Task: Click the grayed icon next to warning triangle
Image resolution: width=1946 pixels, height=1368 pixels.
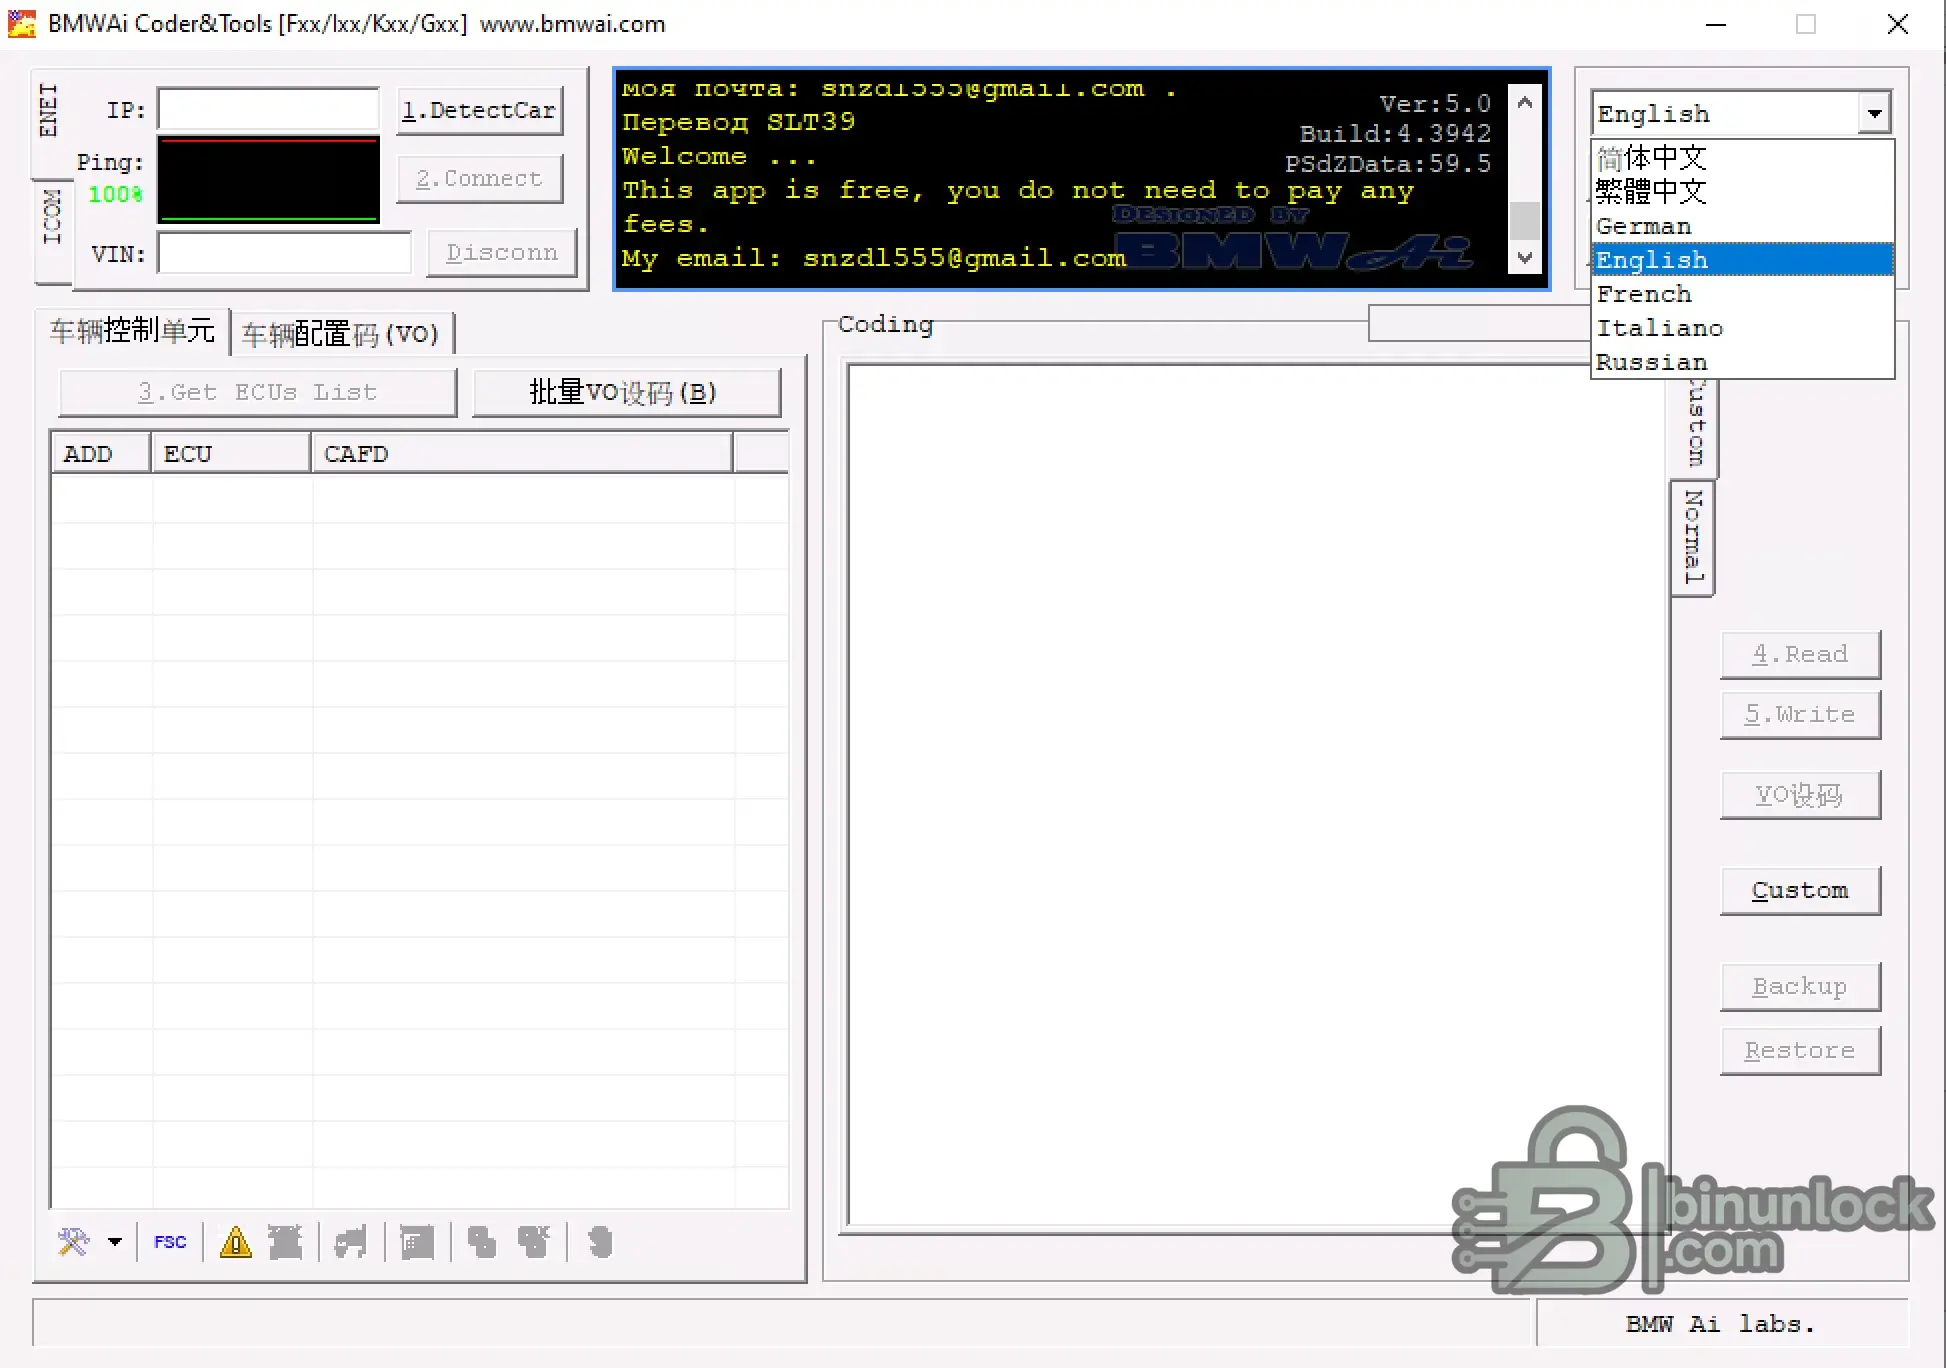Action: [285, 1242]
